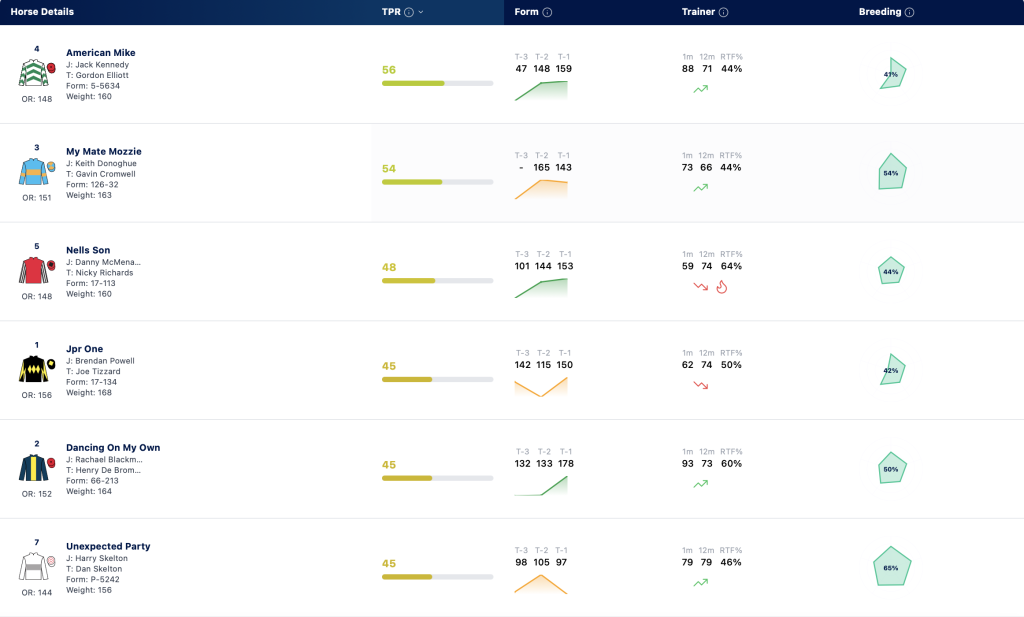Click American Mike's green chevron silks icon
Viewport: 1024px width, 617px height.
pos(34,72)
